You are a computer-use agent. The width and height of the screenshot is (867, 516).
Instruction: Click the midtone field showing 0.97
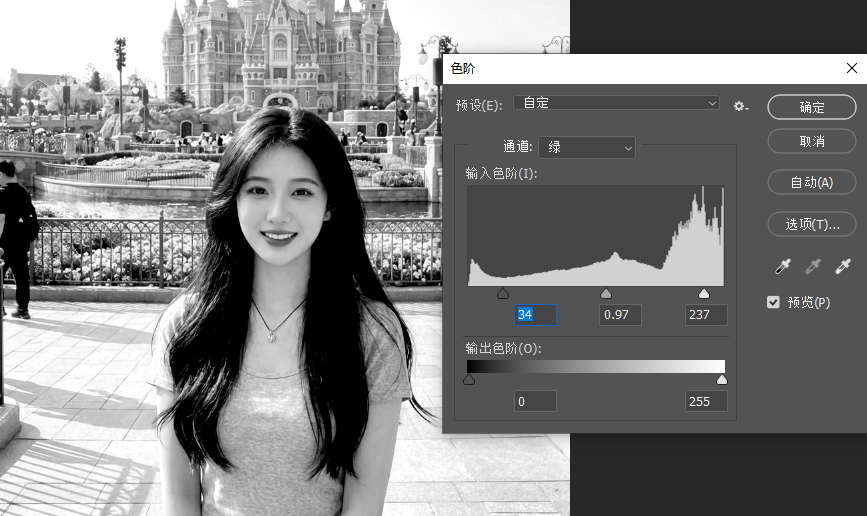coord(620,315)
